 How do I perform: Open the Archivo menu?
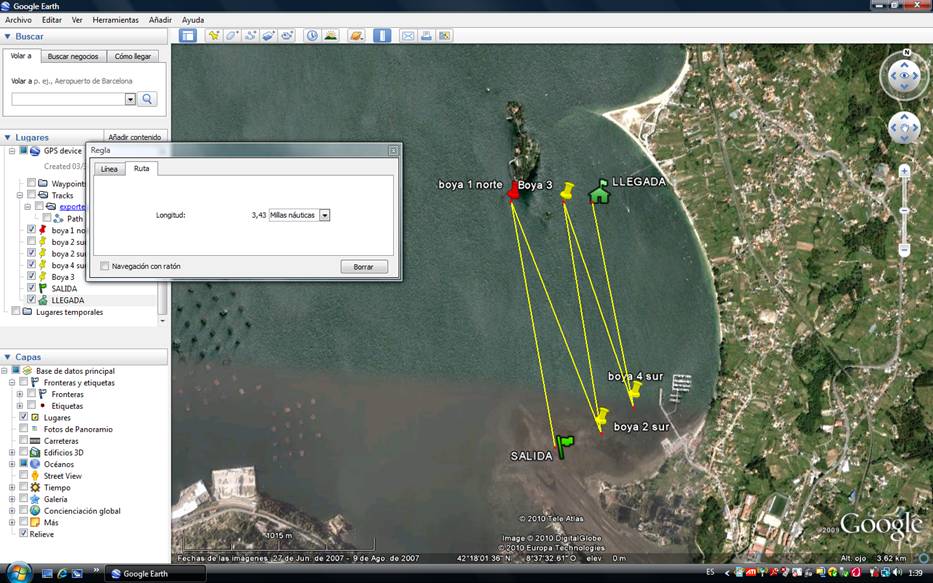point(18,20)
